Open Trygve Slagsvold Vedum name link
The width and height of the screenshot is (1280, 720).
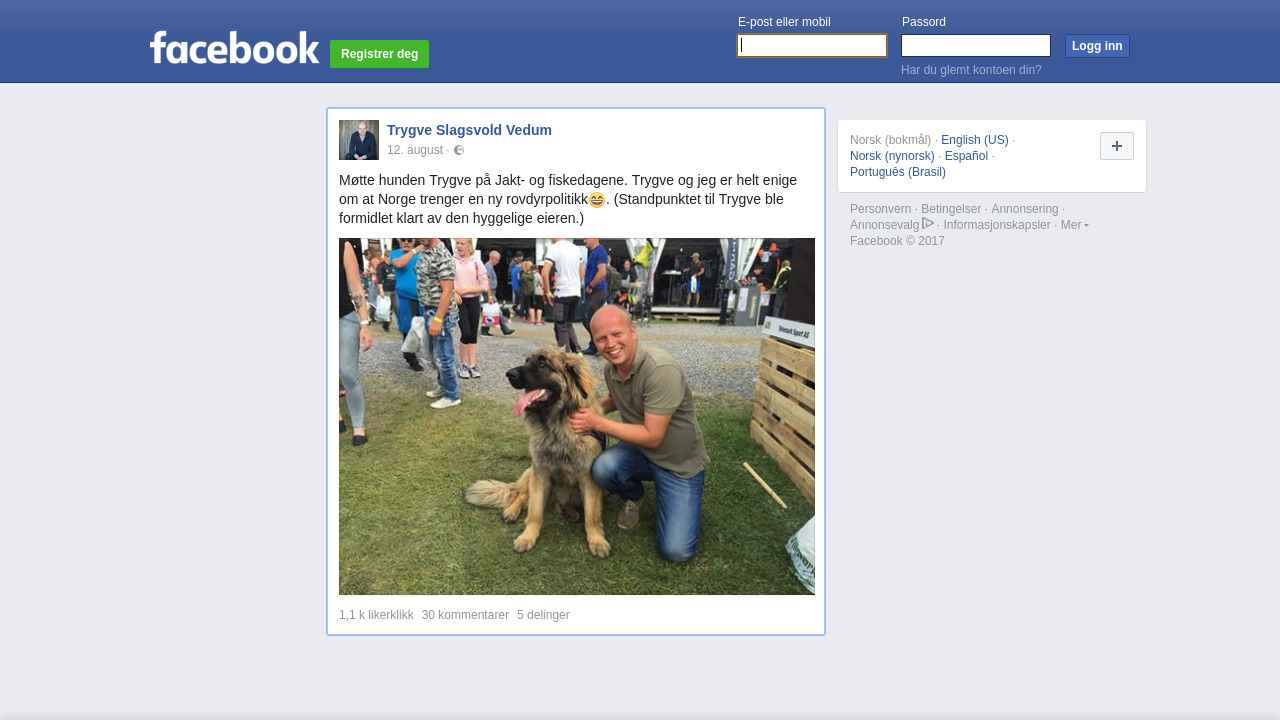(x=469, y=130)
